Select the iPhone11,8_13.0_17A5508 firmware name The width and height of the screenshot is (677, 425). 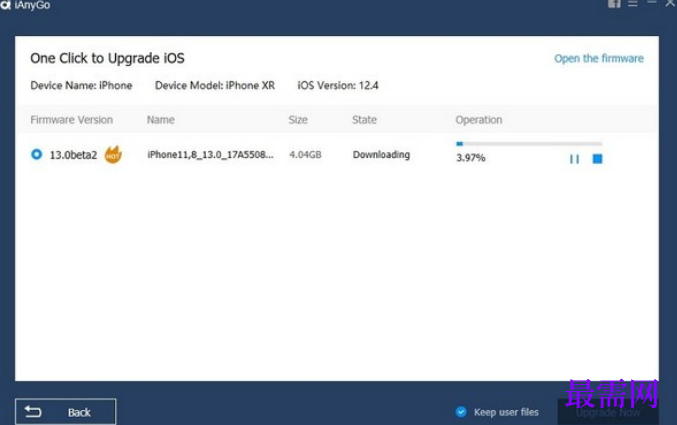pos(210,155)
